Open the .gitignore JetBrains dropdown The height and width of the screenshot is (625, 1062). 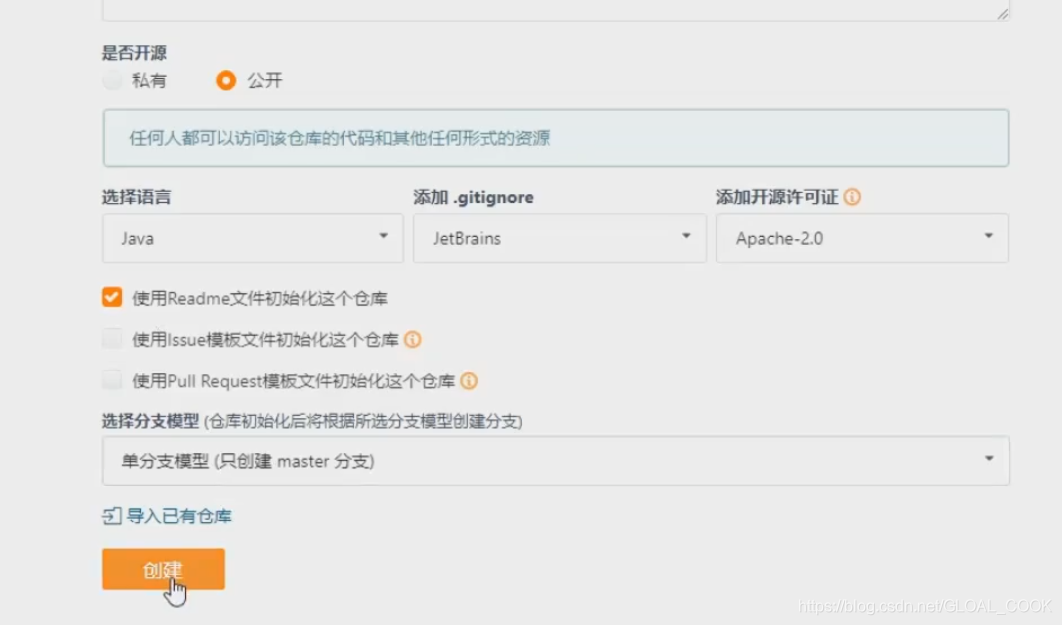(559, 238)
